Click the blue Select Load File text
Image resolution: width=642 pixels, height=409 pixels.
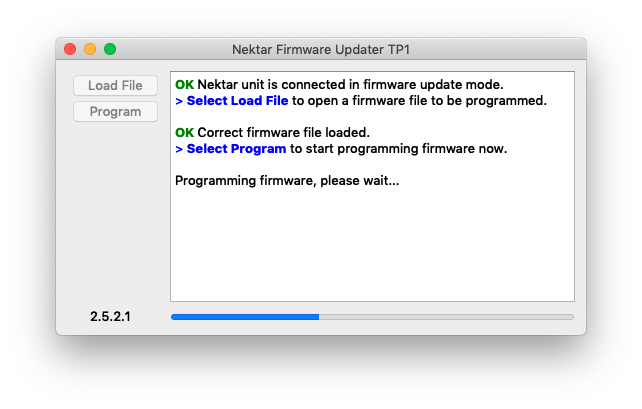237,101
